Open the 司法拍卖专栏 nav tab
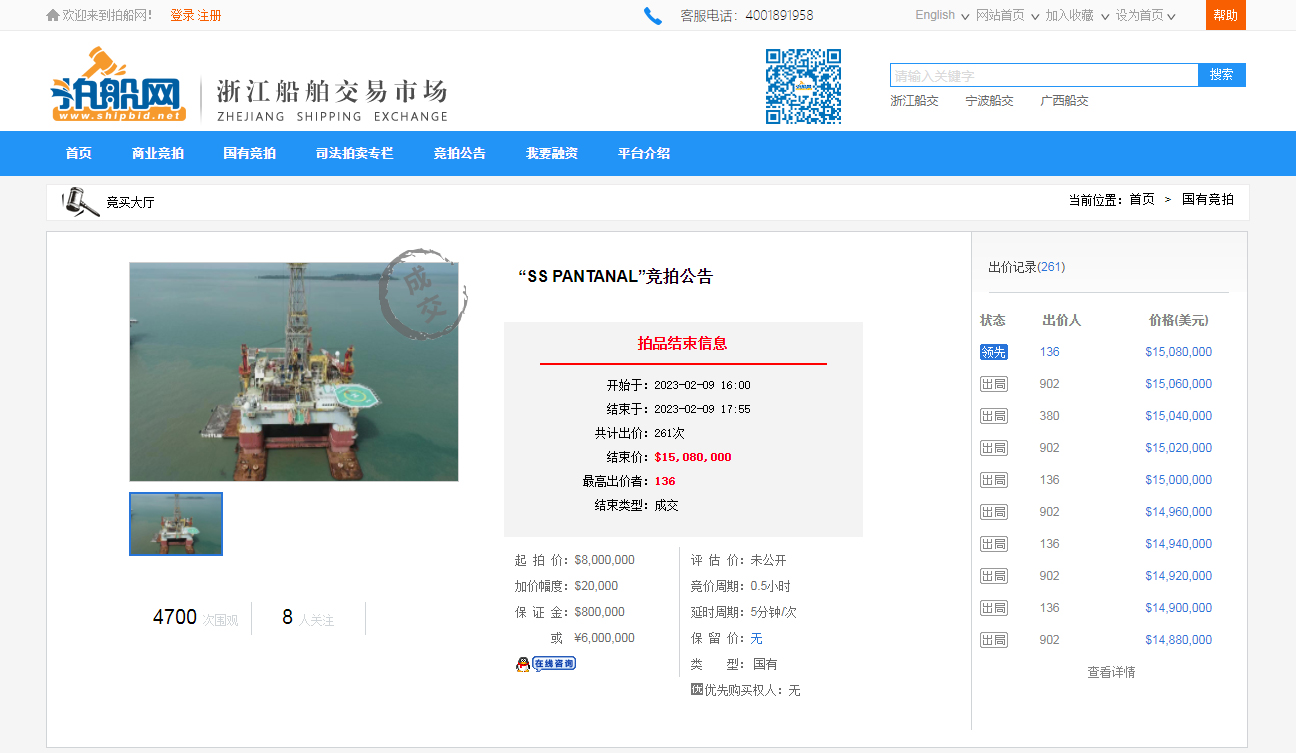 [354, 153]
